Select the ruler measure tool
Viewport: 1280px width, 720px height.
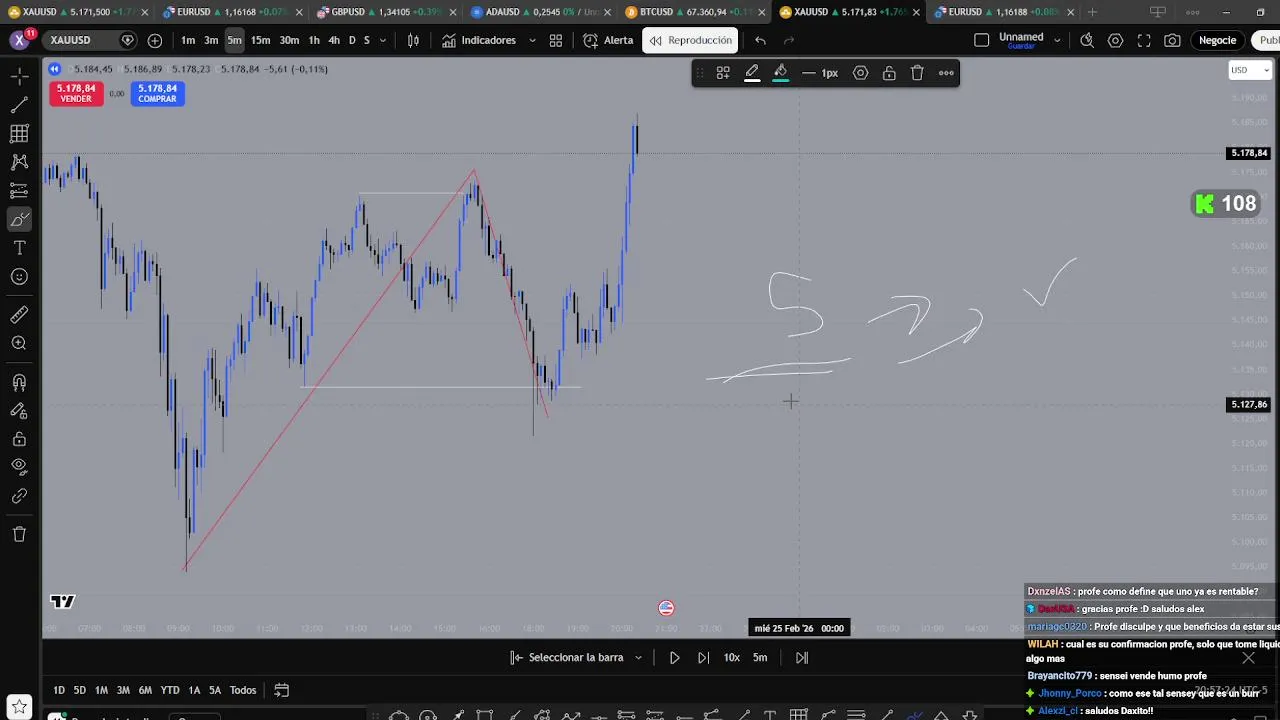(x=19, y=315)
